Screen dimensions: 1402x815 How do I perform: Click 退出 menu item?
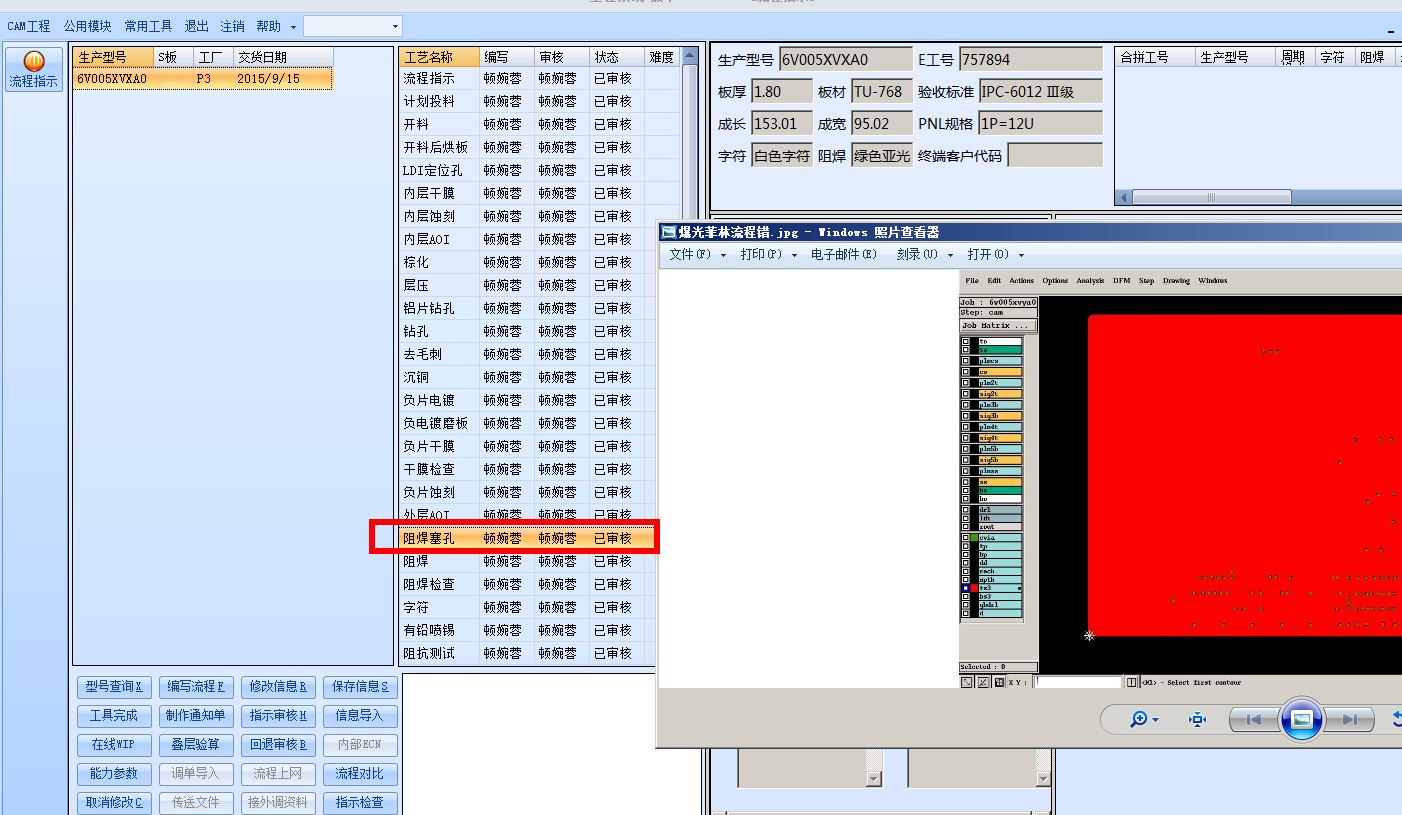click(x=197, y=26)
